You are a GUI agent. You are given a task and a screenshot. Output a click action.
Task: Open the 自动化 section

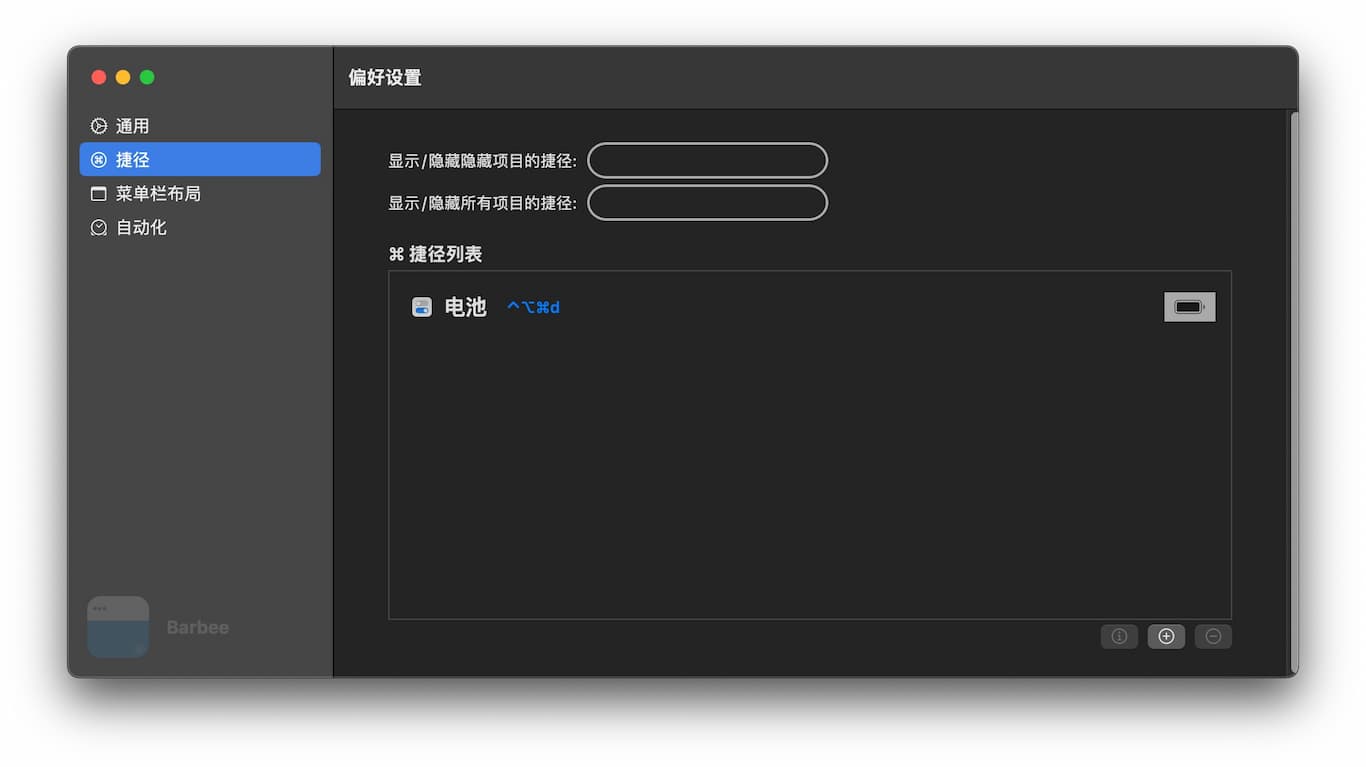pyautogui.click(x=200, y=228)
